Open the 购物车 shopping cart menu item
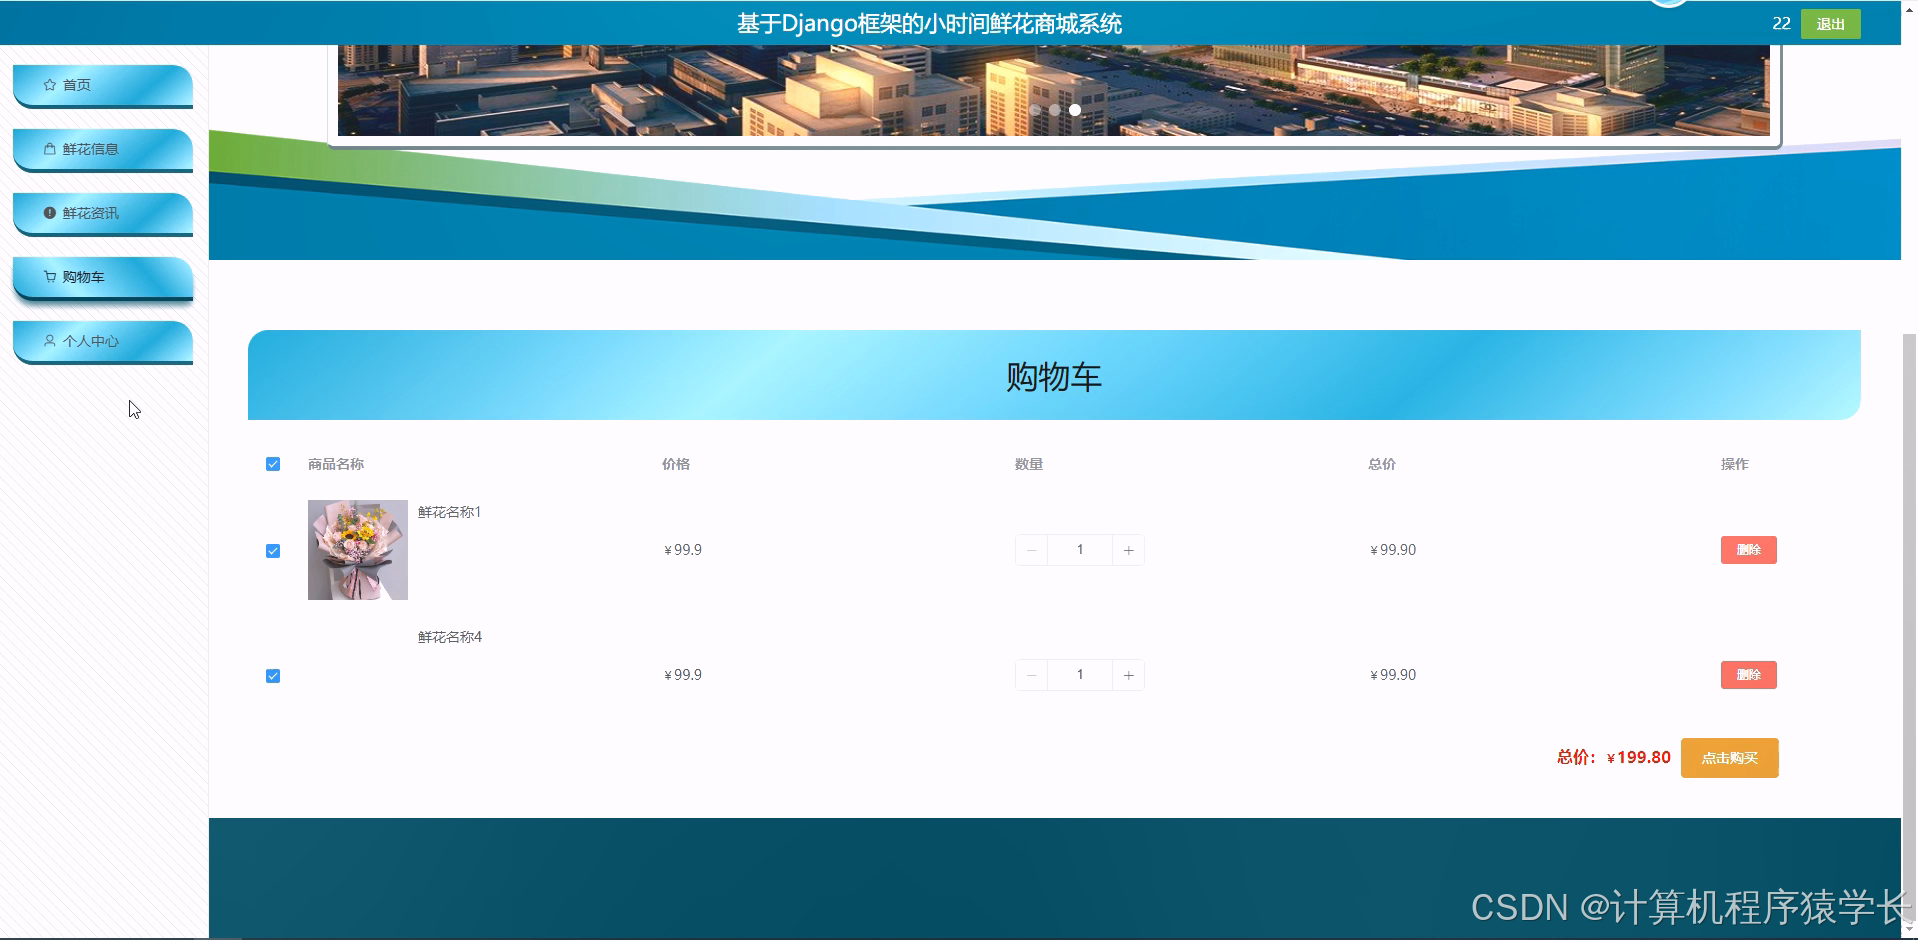 pyautogui.click(x=102, y=277)
